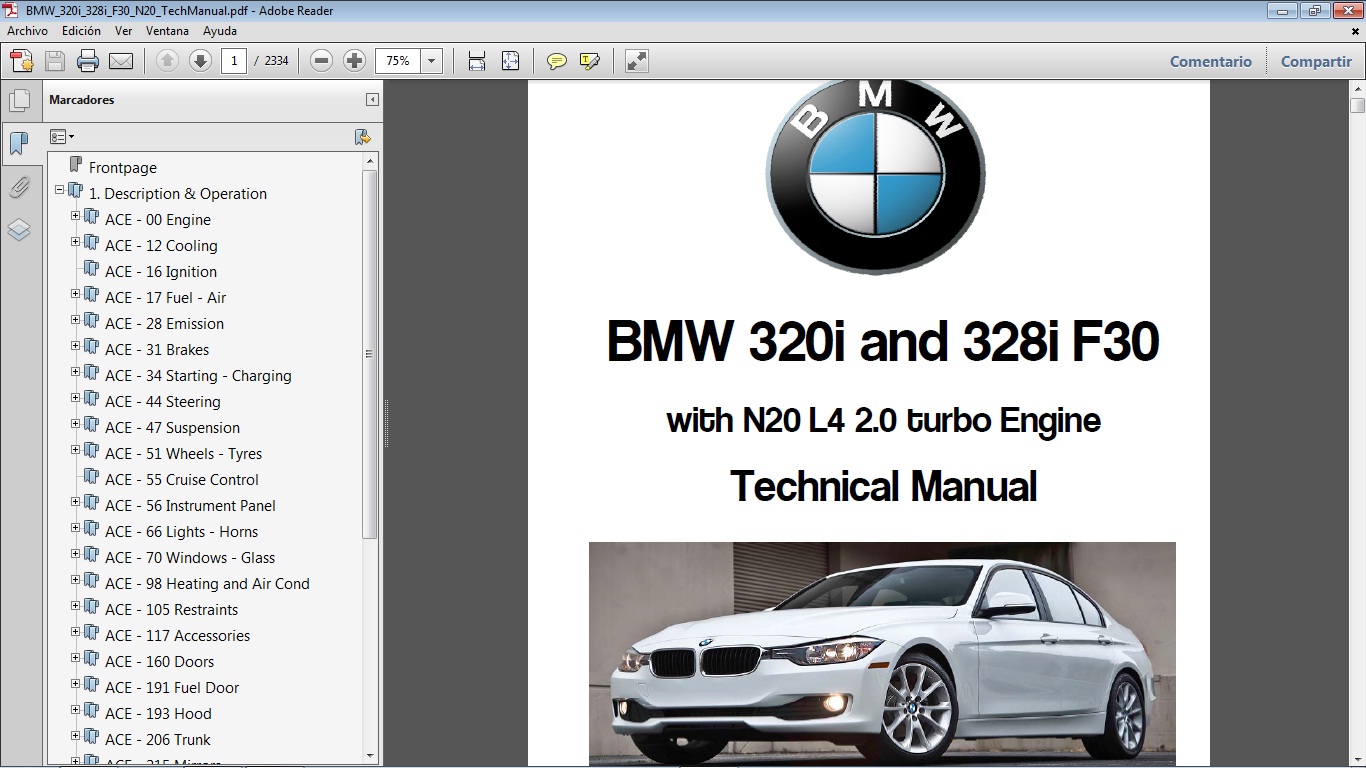The height and width of the screenshot is (768, 1366).
Task: Click the BMW logo image
Action: (x=875, y=176)
